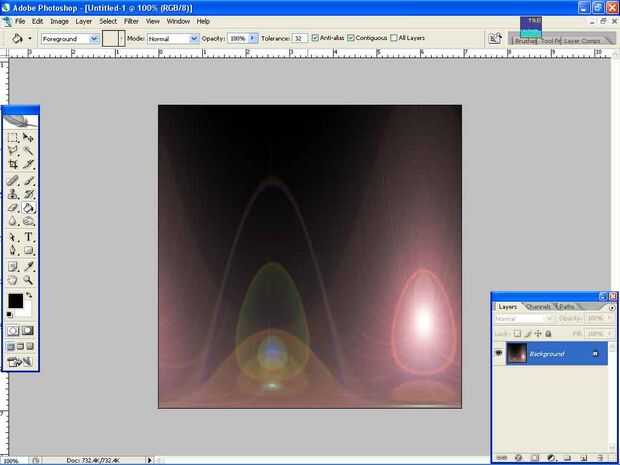Switch to Quick Mask mode
620x465 pixels.
point(27,331)
